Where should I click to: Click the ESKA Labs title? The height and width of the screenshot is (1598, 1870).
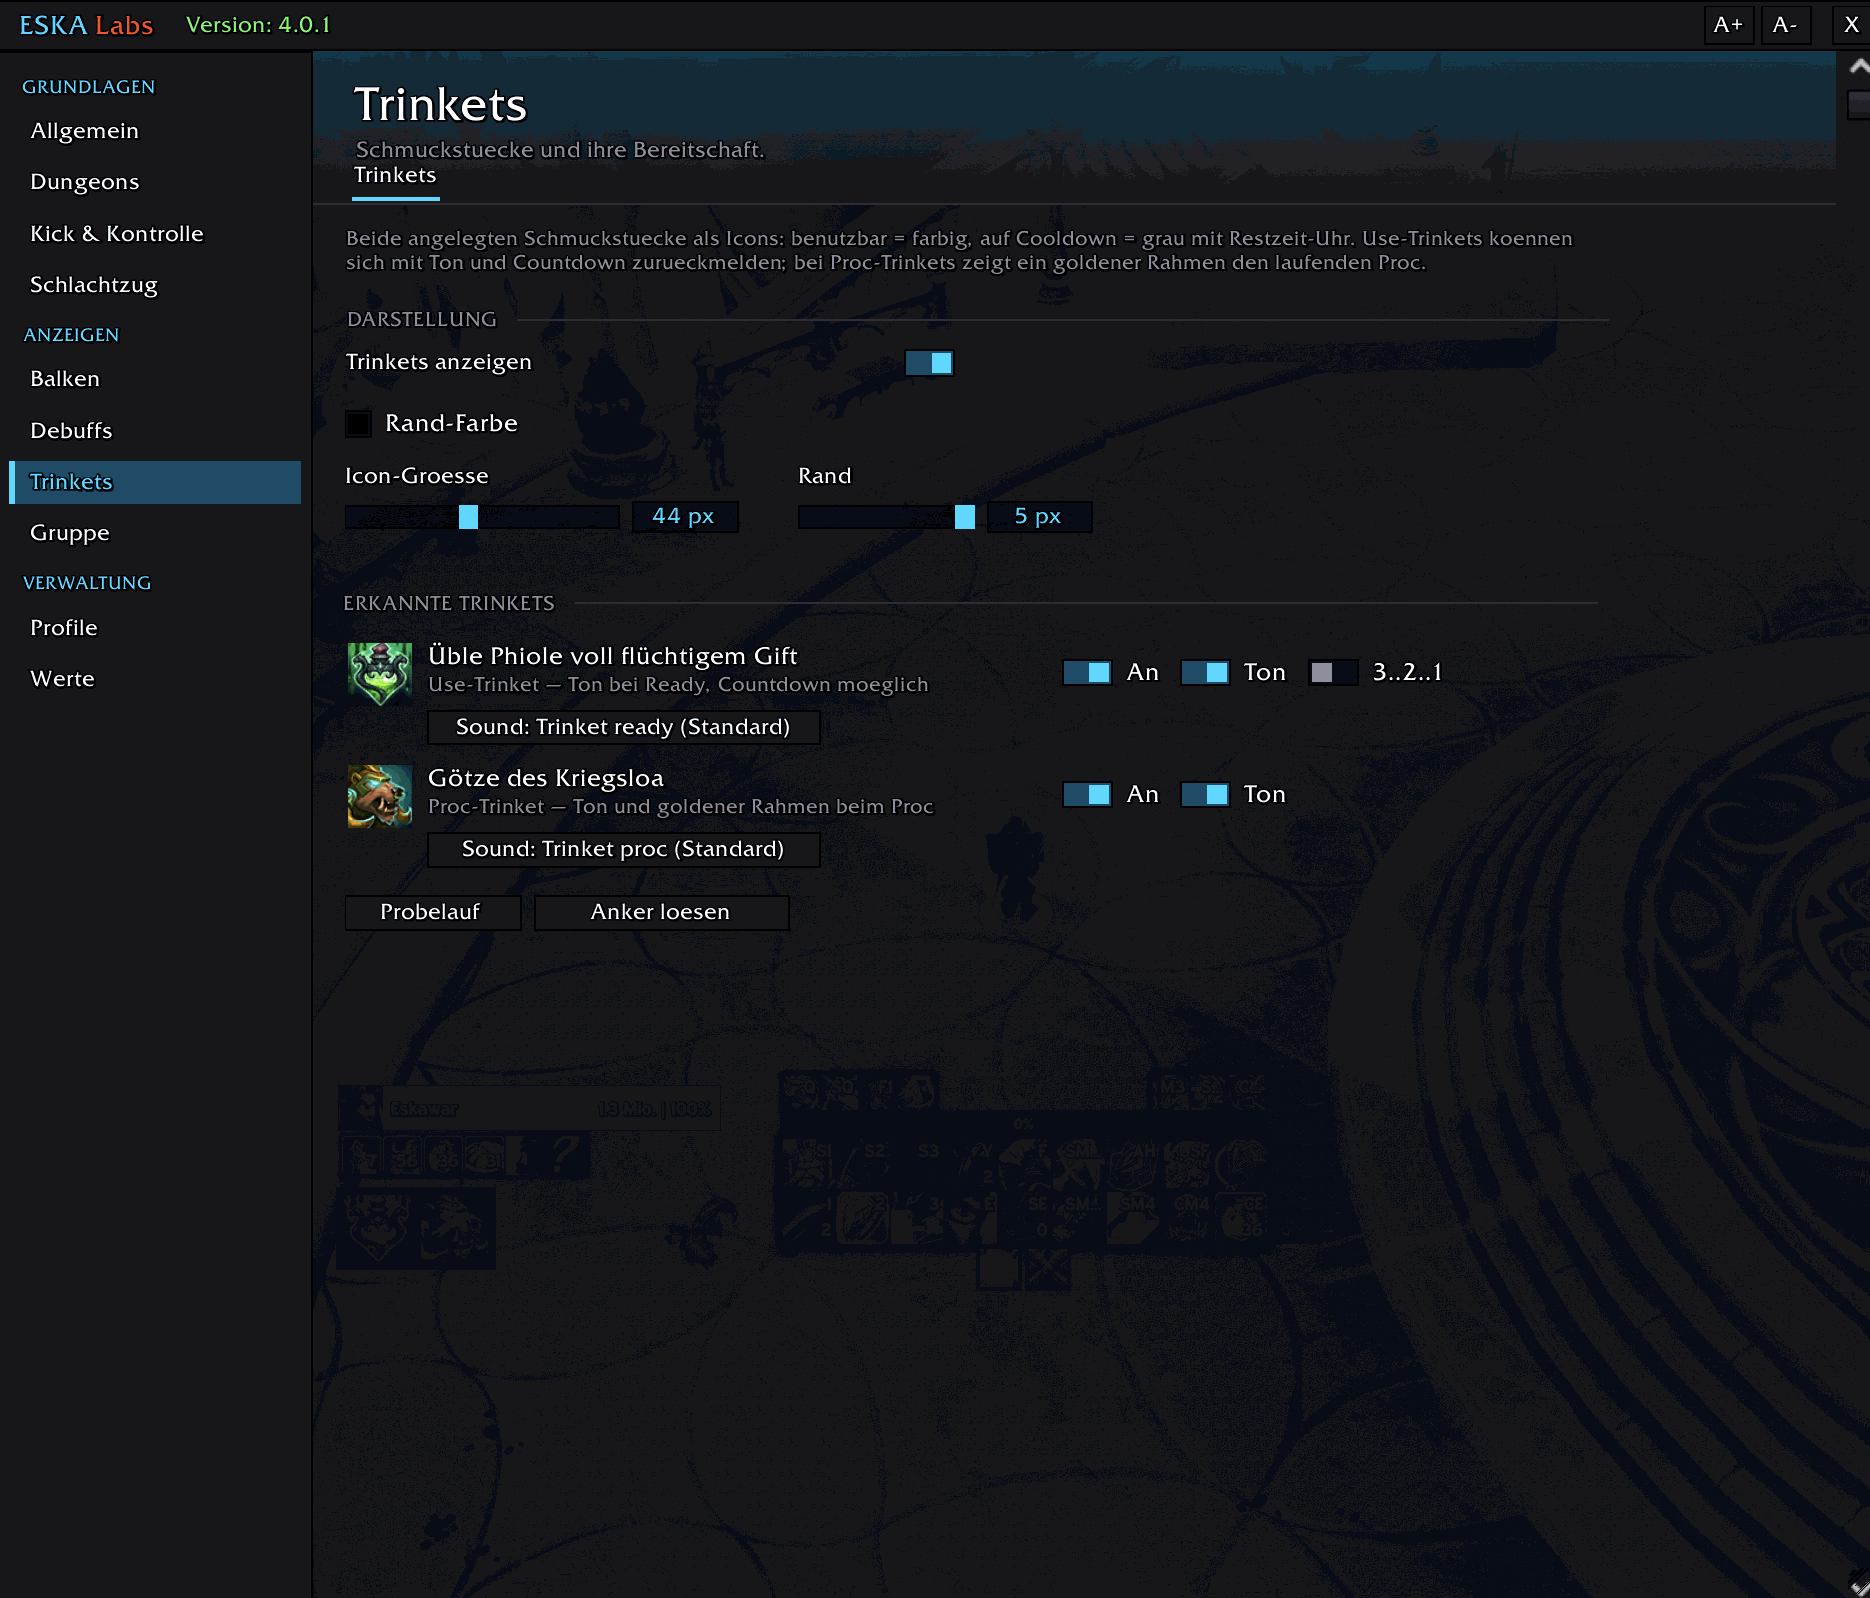coord(86,25)
